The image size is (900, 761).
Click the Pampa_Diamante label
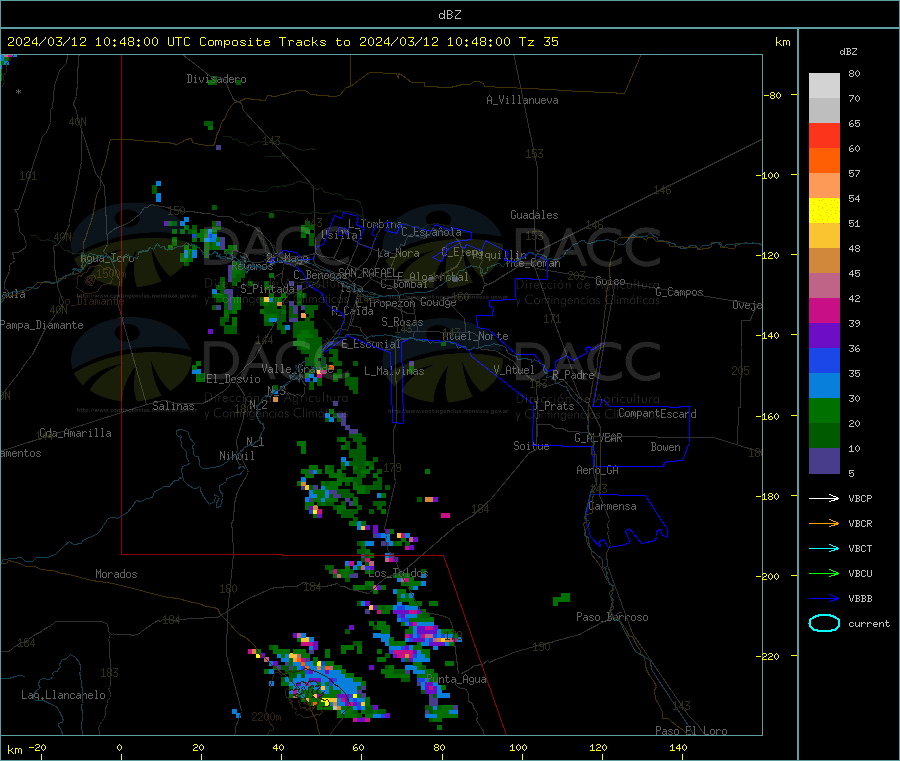click(42, 325)
